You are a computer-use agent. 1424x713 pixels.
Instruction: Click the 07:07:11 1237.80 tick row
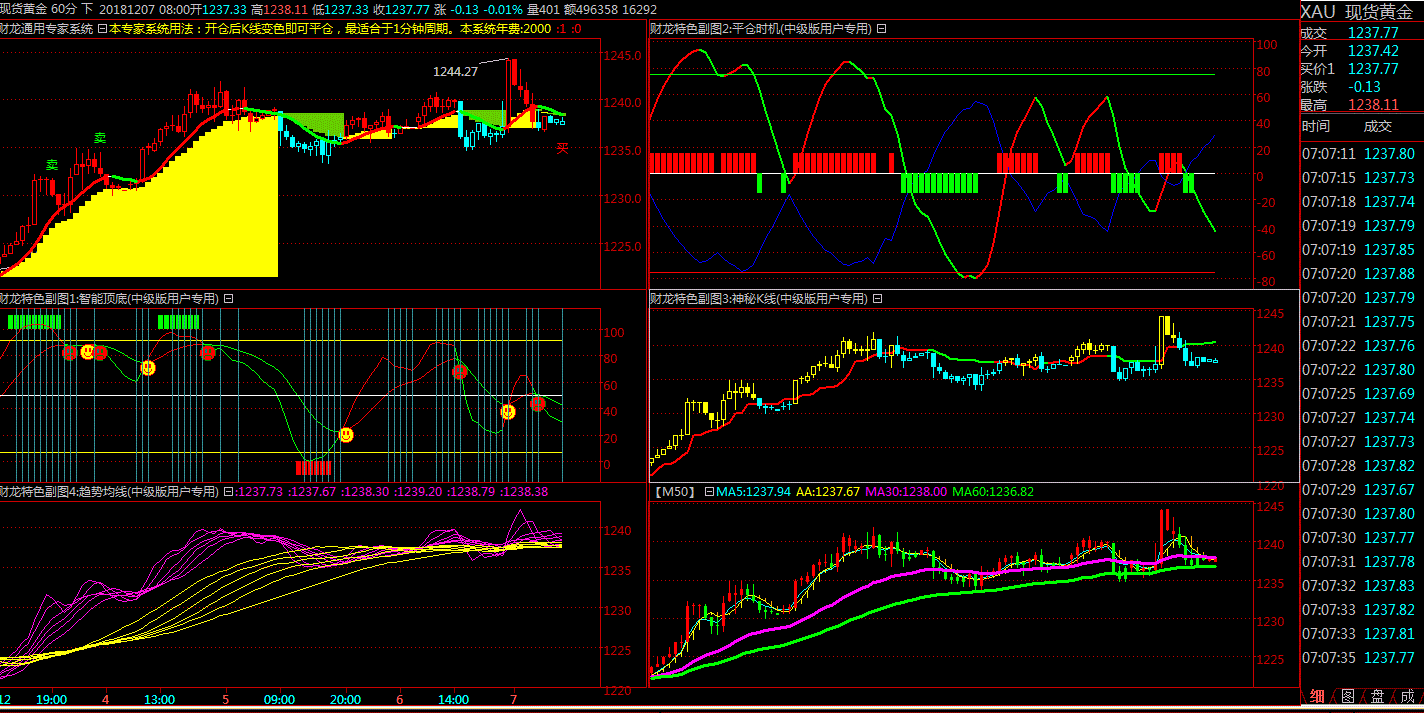click(1361, 154)
